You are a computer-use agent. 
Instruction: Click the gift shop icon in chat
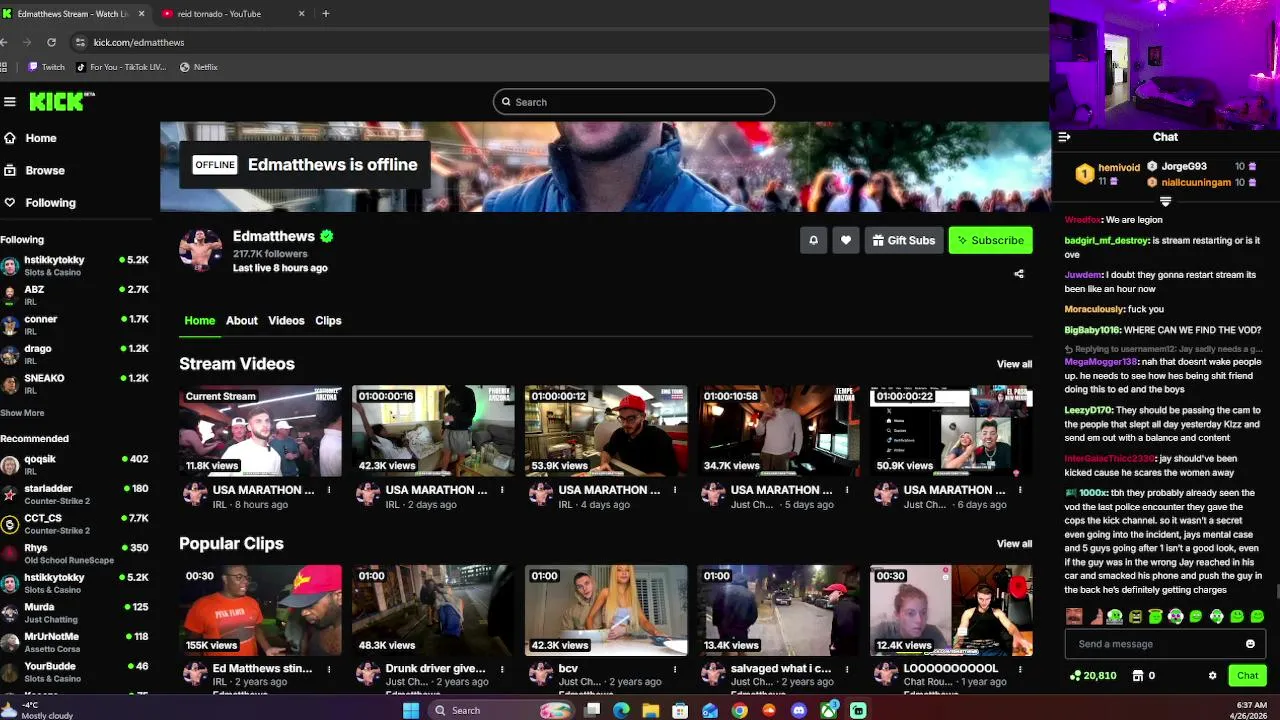[1137, 676]
